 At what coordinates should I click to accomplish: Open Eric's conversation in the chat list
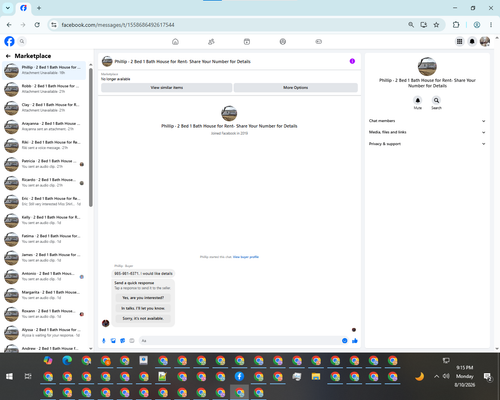(x=44, y=201)
